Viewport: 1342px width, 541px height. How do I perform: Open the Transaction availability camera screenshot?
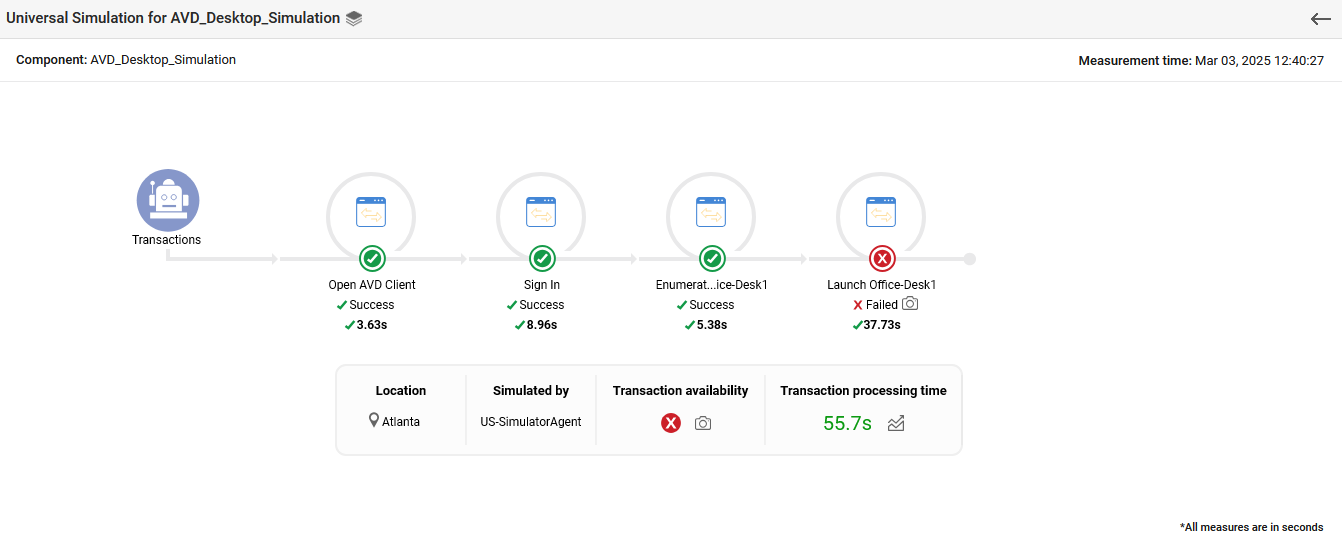pyautogui.click(x=703, y=423)
